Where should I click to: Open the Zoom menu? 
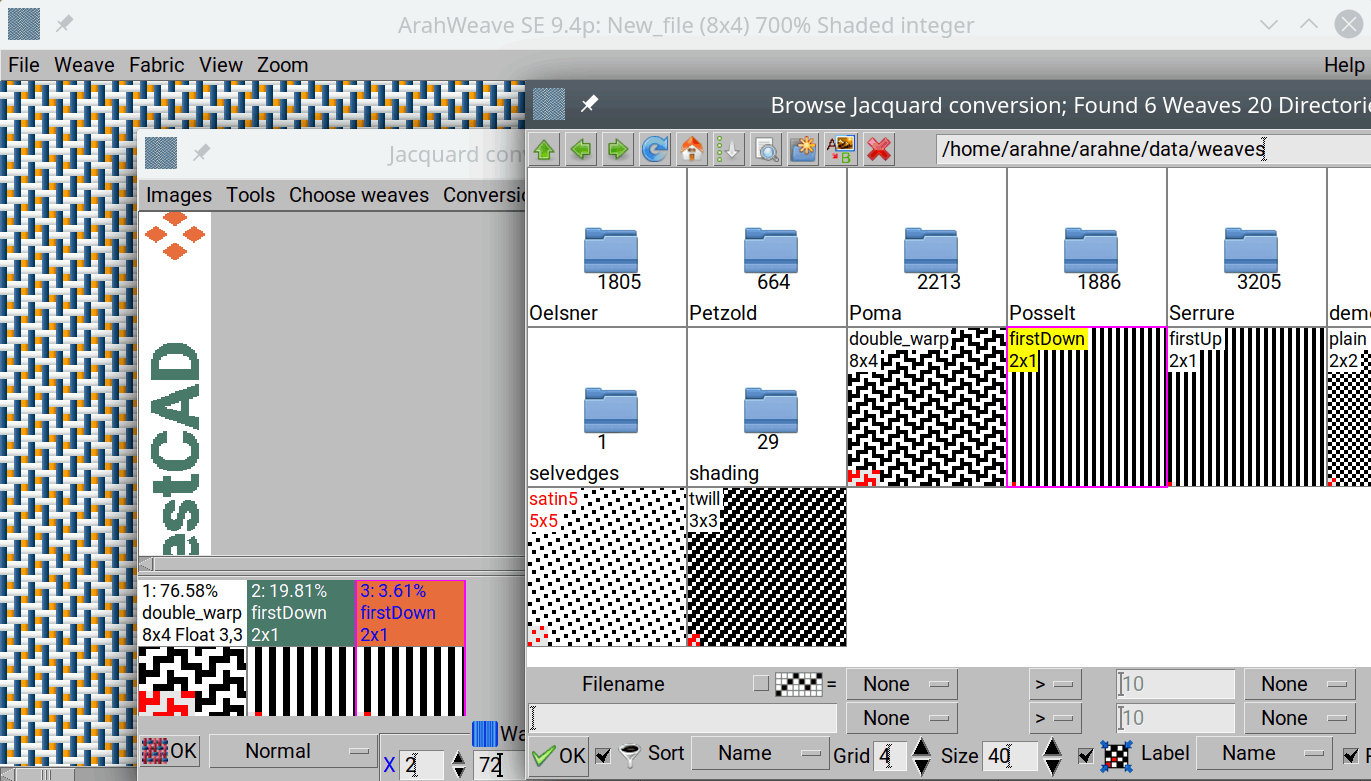283,65
